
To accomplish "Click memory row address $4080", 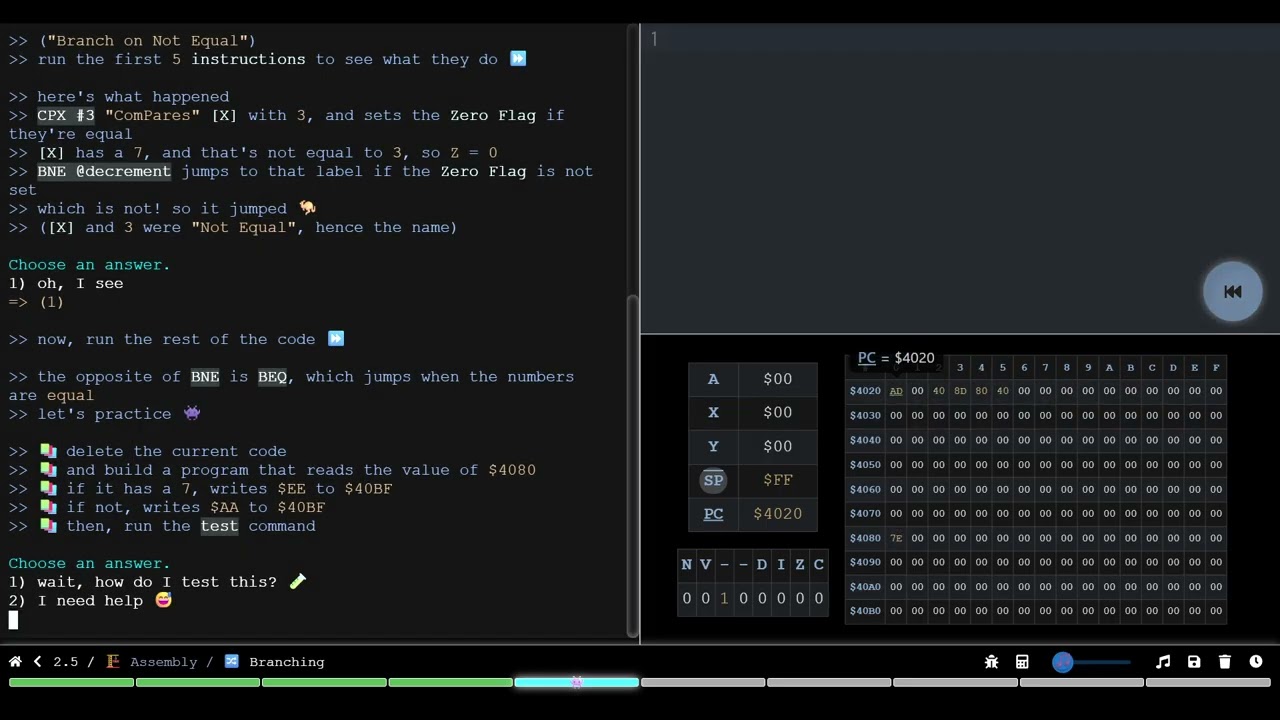I will [865, 538].
